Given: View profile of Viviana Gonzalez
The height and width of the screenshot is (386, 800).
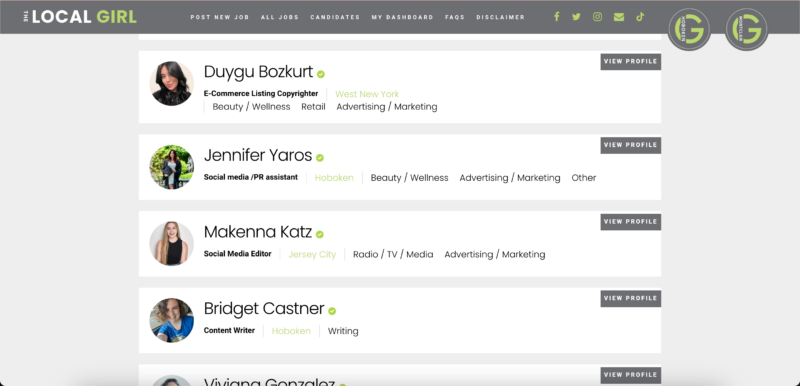Looking at the screenshot, I should pos(631,375).
